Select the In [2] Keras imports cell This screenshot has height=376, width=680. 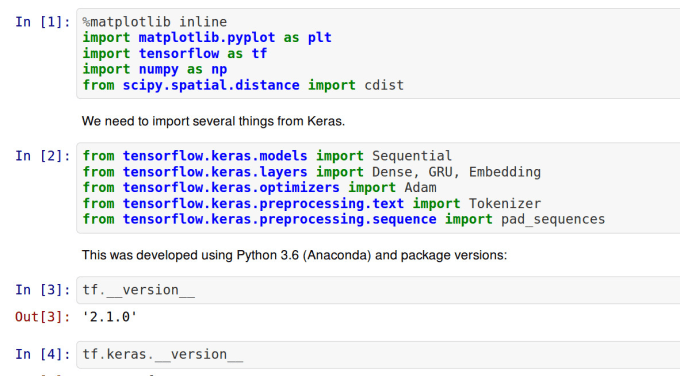(378, 187)
